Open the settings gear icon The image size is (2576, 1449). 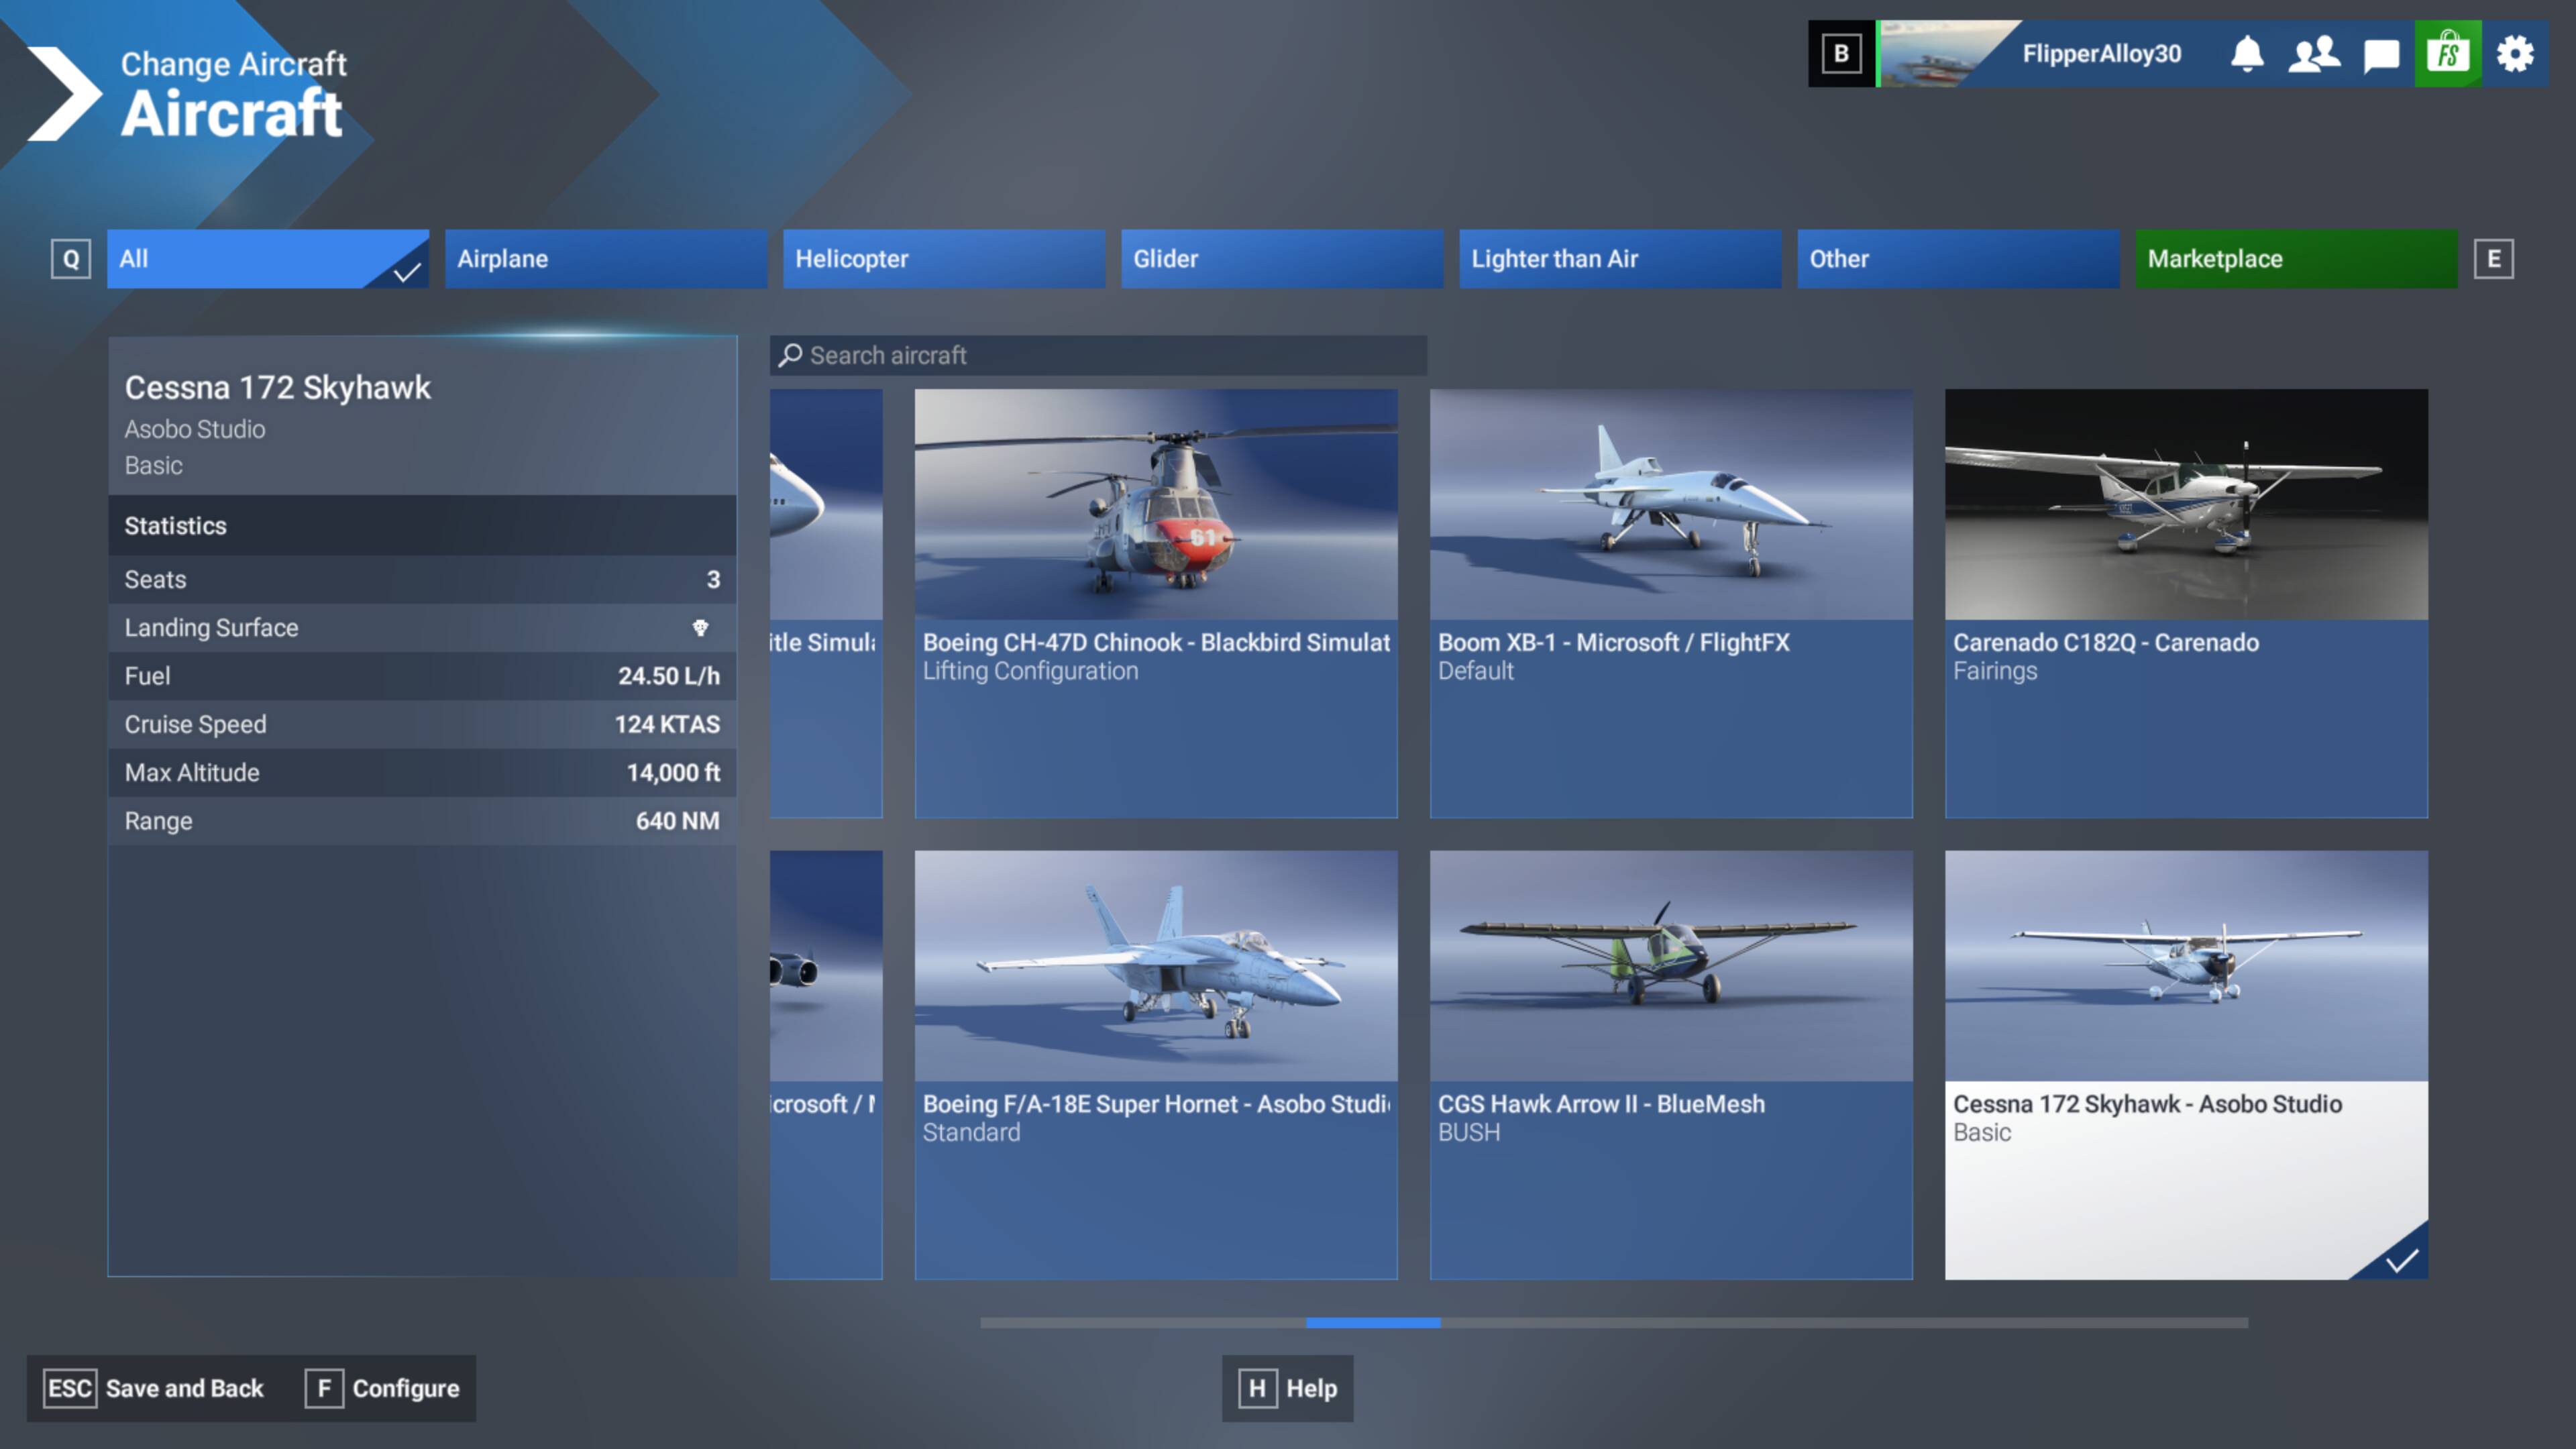[2514, 54]
